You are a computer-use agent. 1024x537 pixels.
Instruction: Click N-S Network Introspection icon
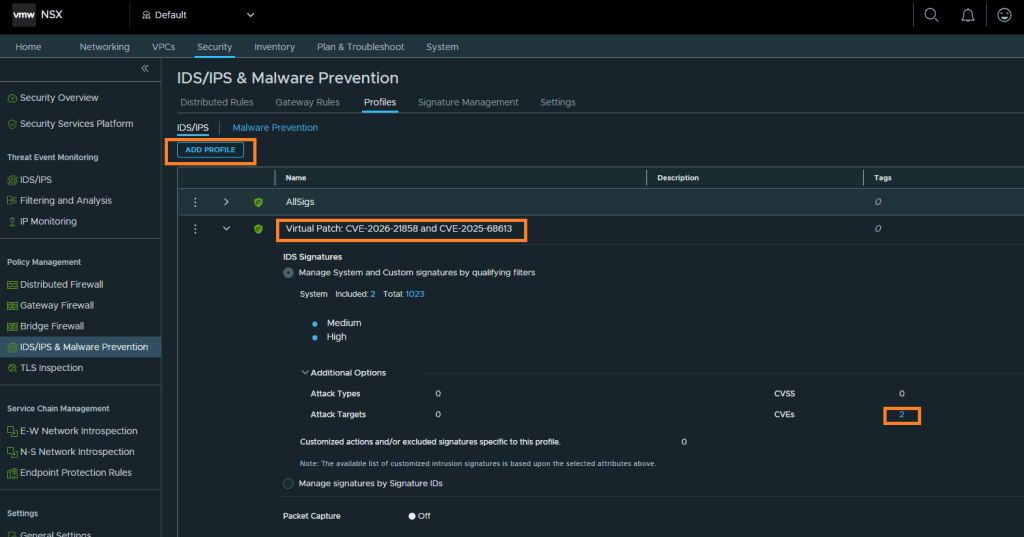click(x=12, y=452)
